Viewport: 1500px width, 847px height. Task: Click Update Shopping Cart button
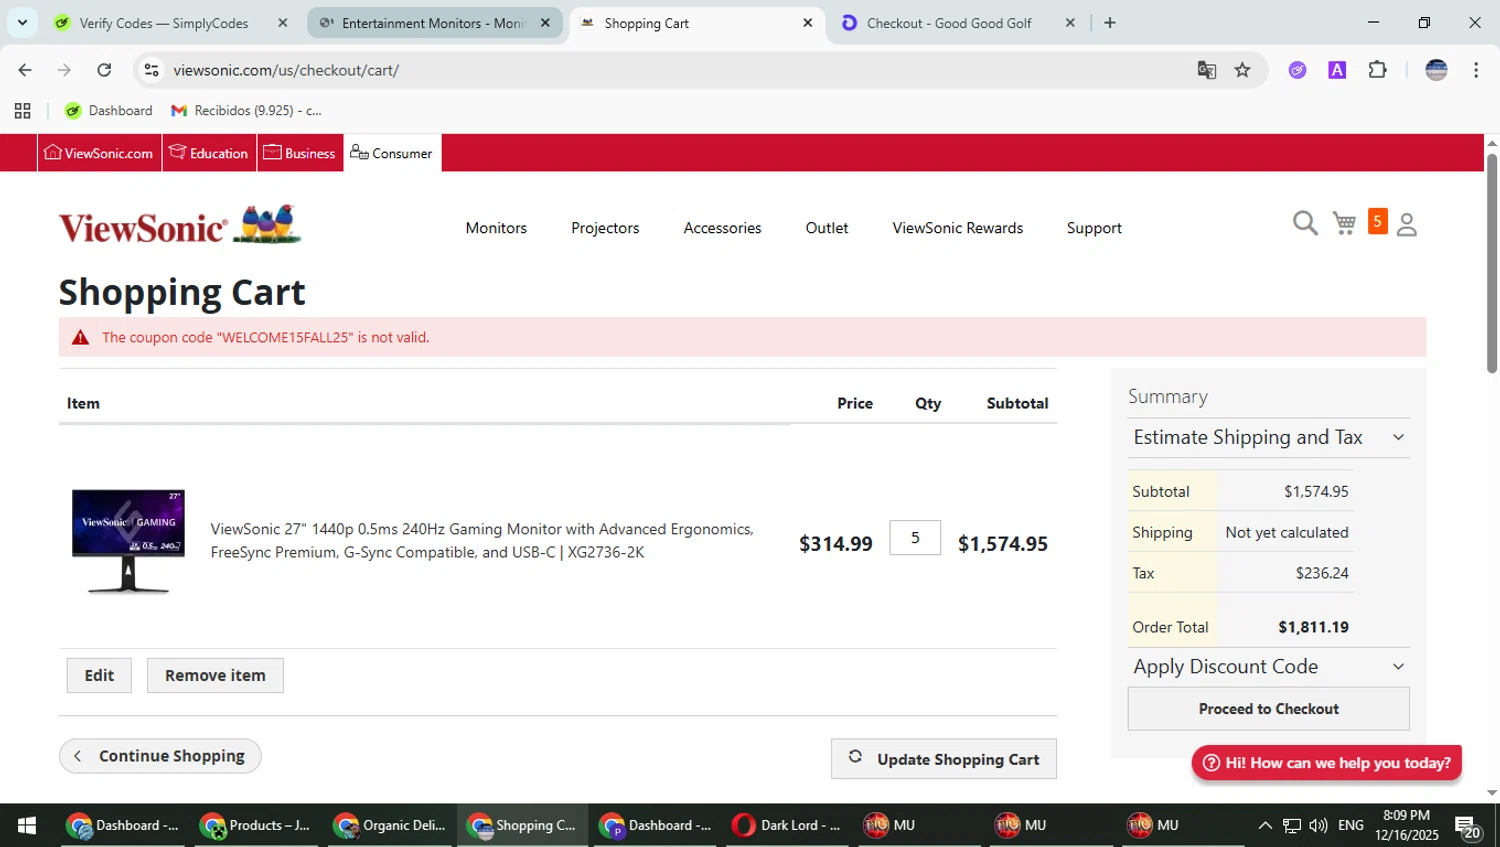[943, 759]
